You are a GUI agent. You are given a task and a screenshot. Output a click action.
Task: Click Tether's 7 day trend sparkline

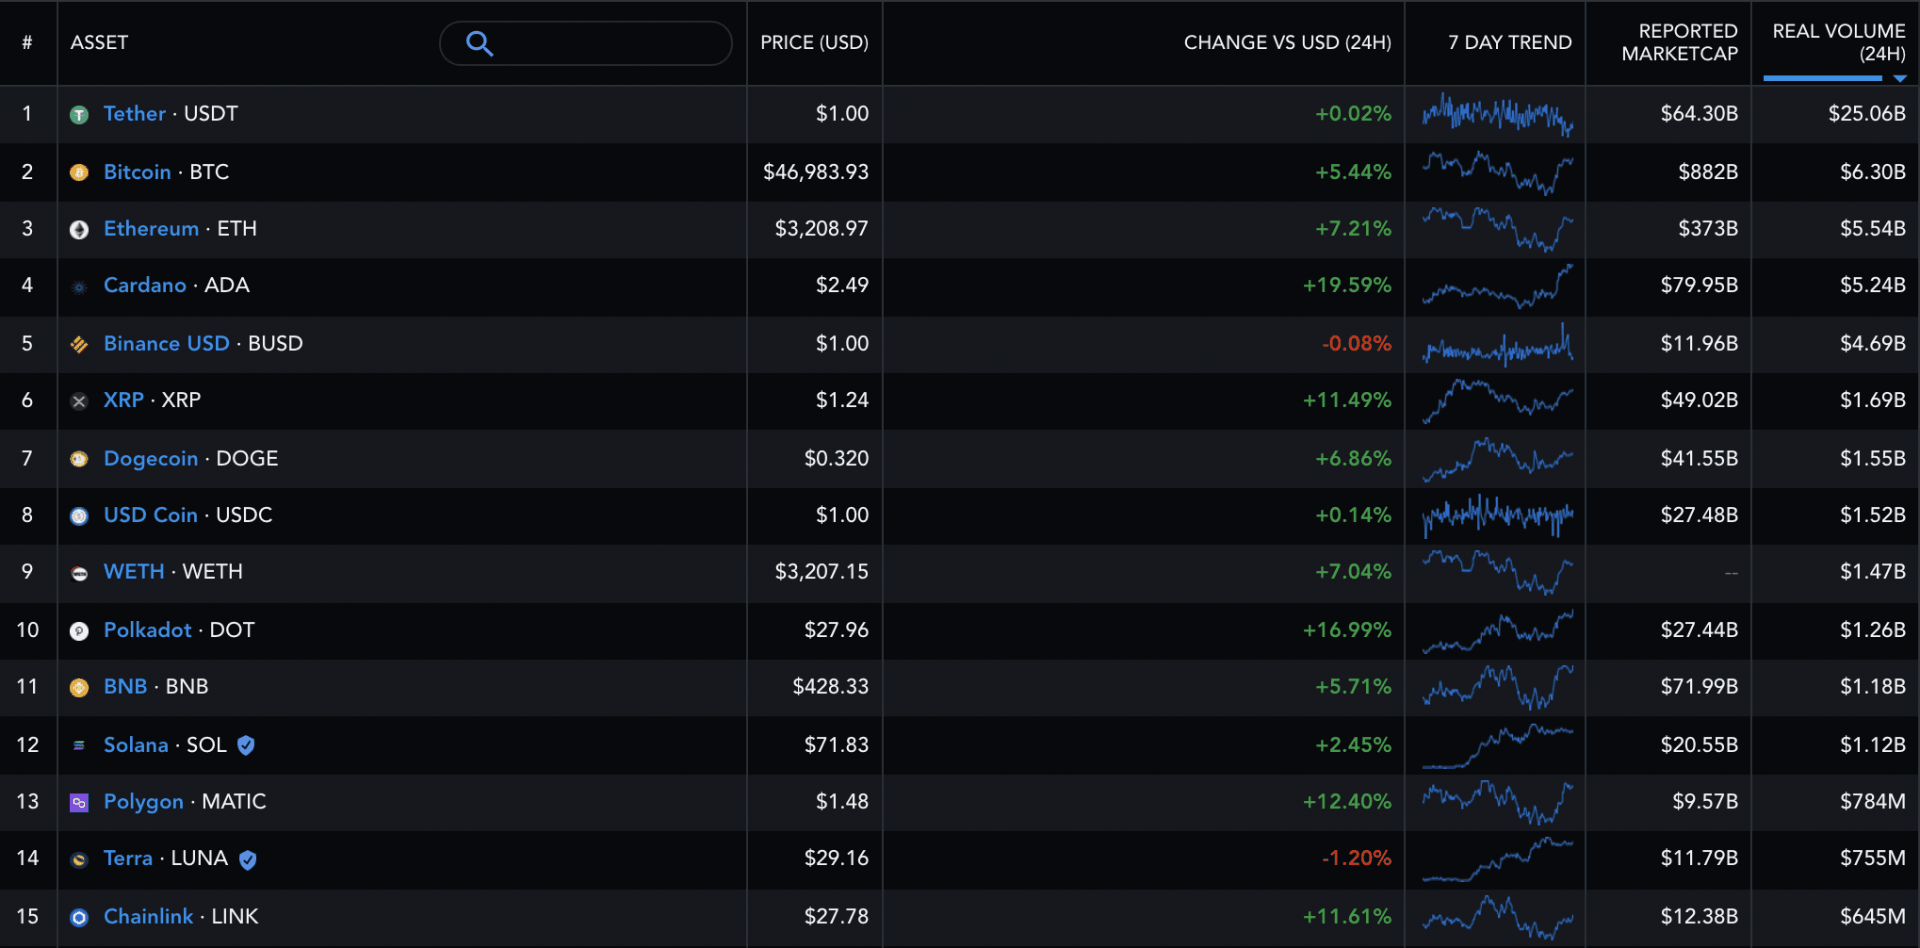(x=1497, y=114)
